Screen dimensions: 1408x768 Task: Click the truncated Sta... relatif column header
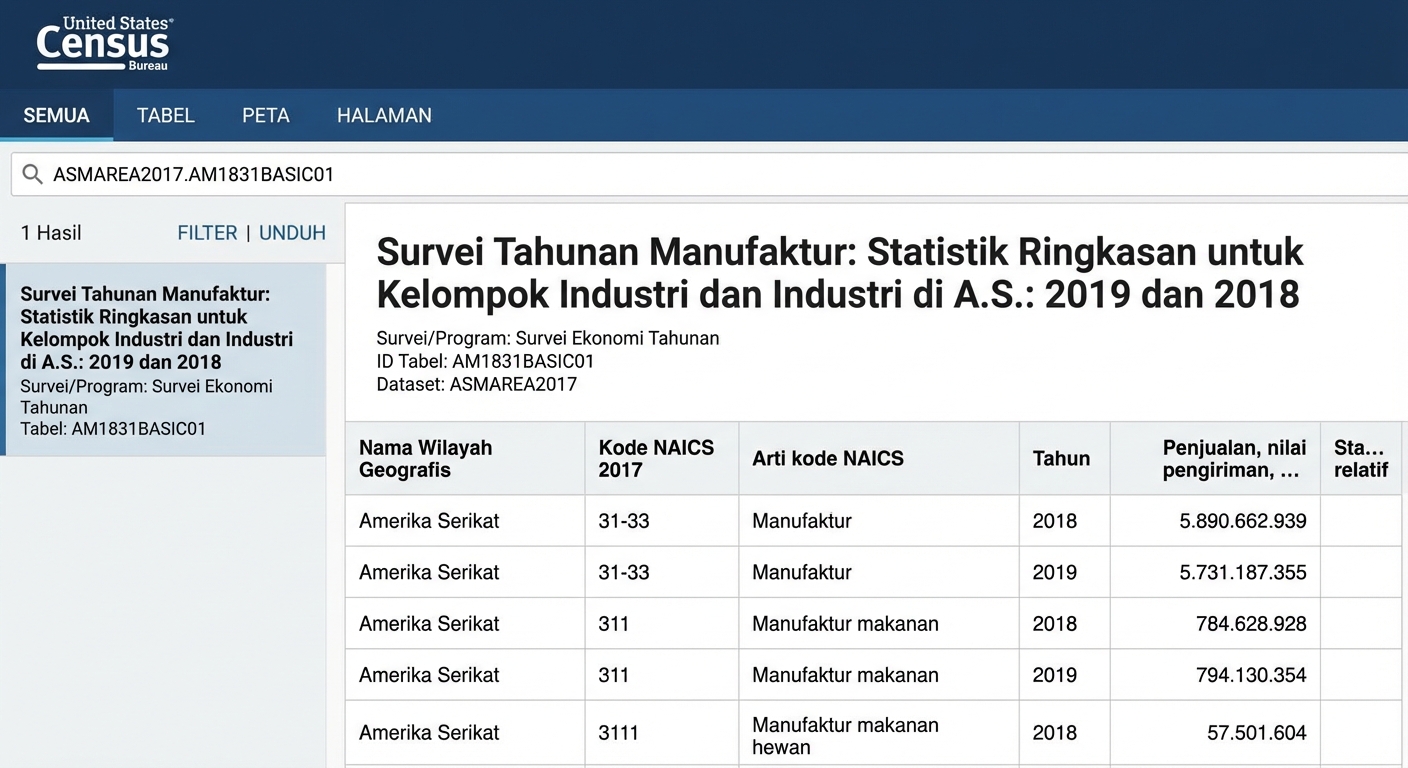(1360, 459)
